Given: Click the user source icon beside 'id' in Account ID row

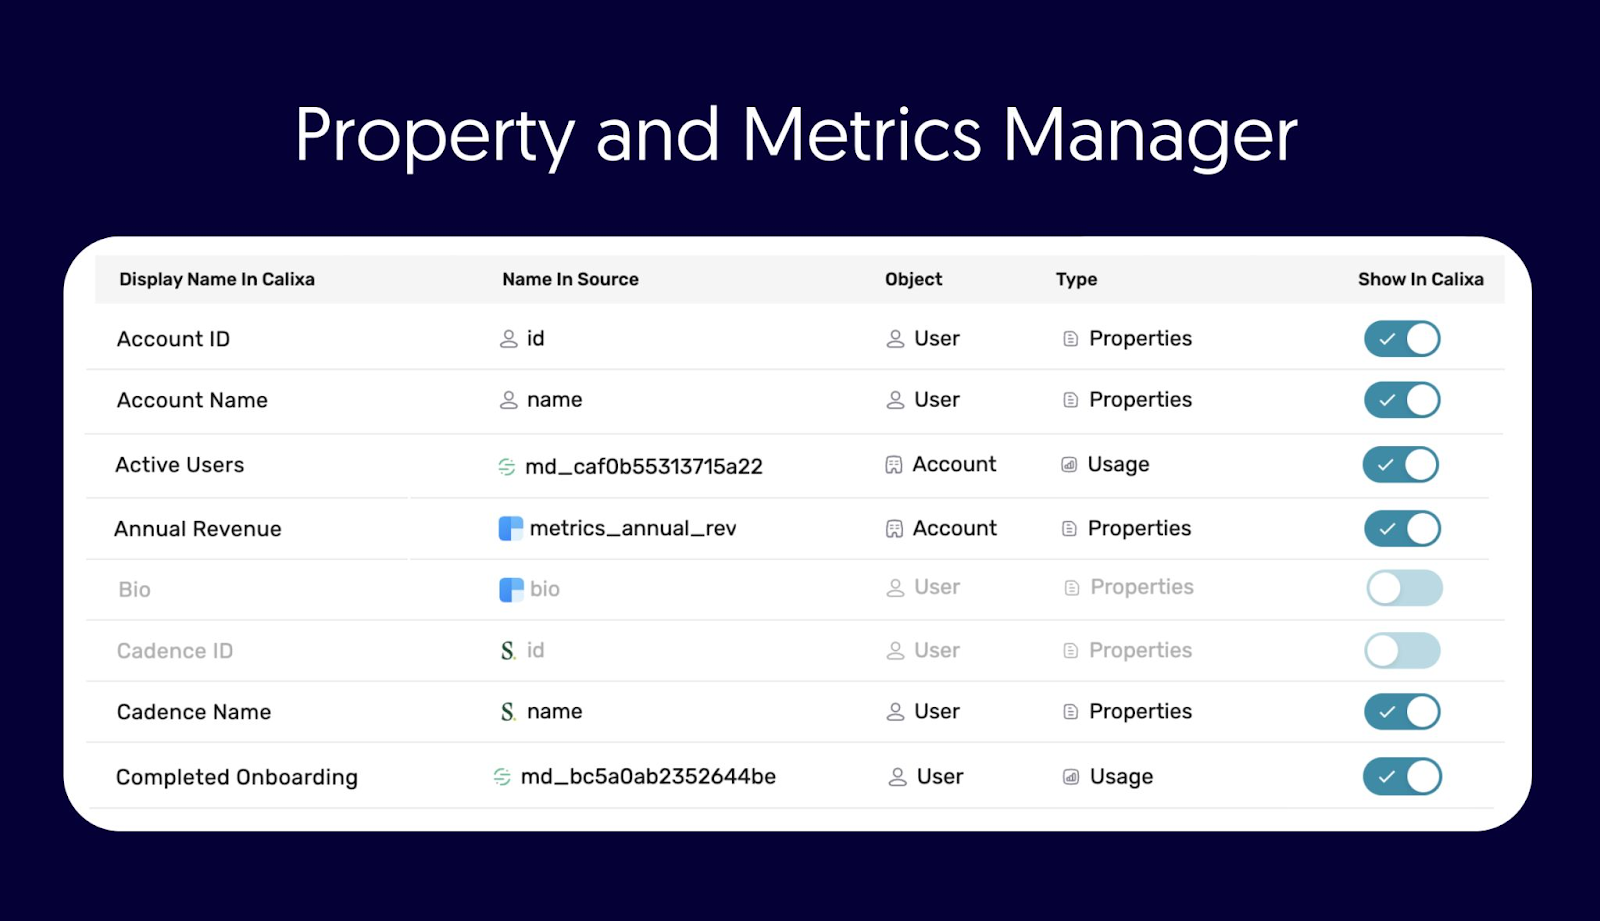Looking at the screenshot, I should point(508,339).
